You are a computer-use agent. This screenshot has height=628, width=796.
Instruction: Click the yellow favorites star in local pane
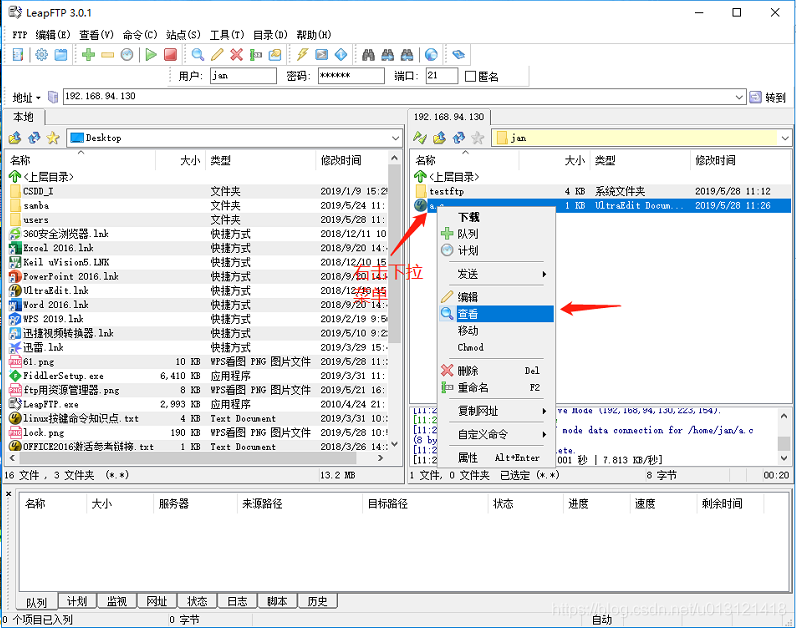pos(53,138)
